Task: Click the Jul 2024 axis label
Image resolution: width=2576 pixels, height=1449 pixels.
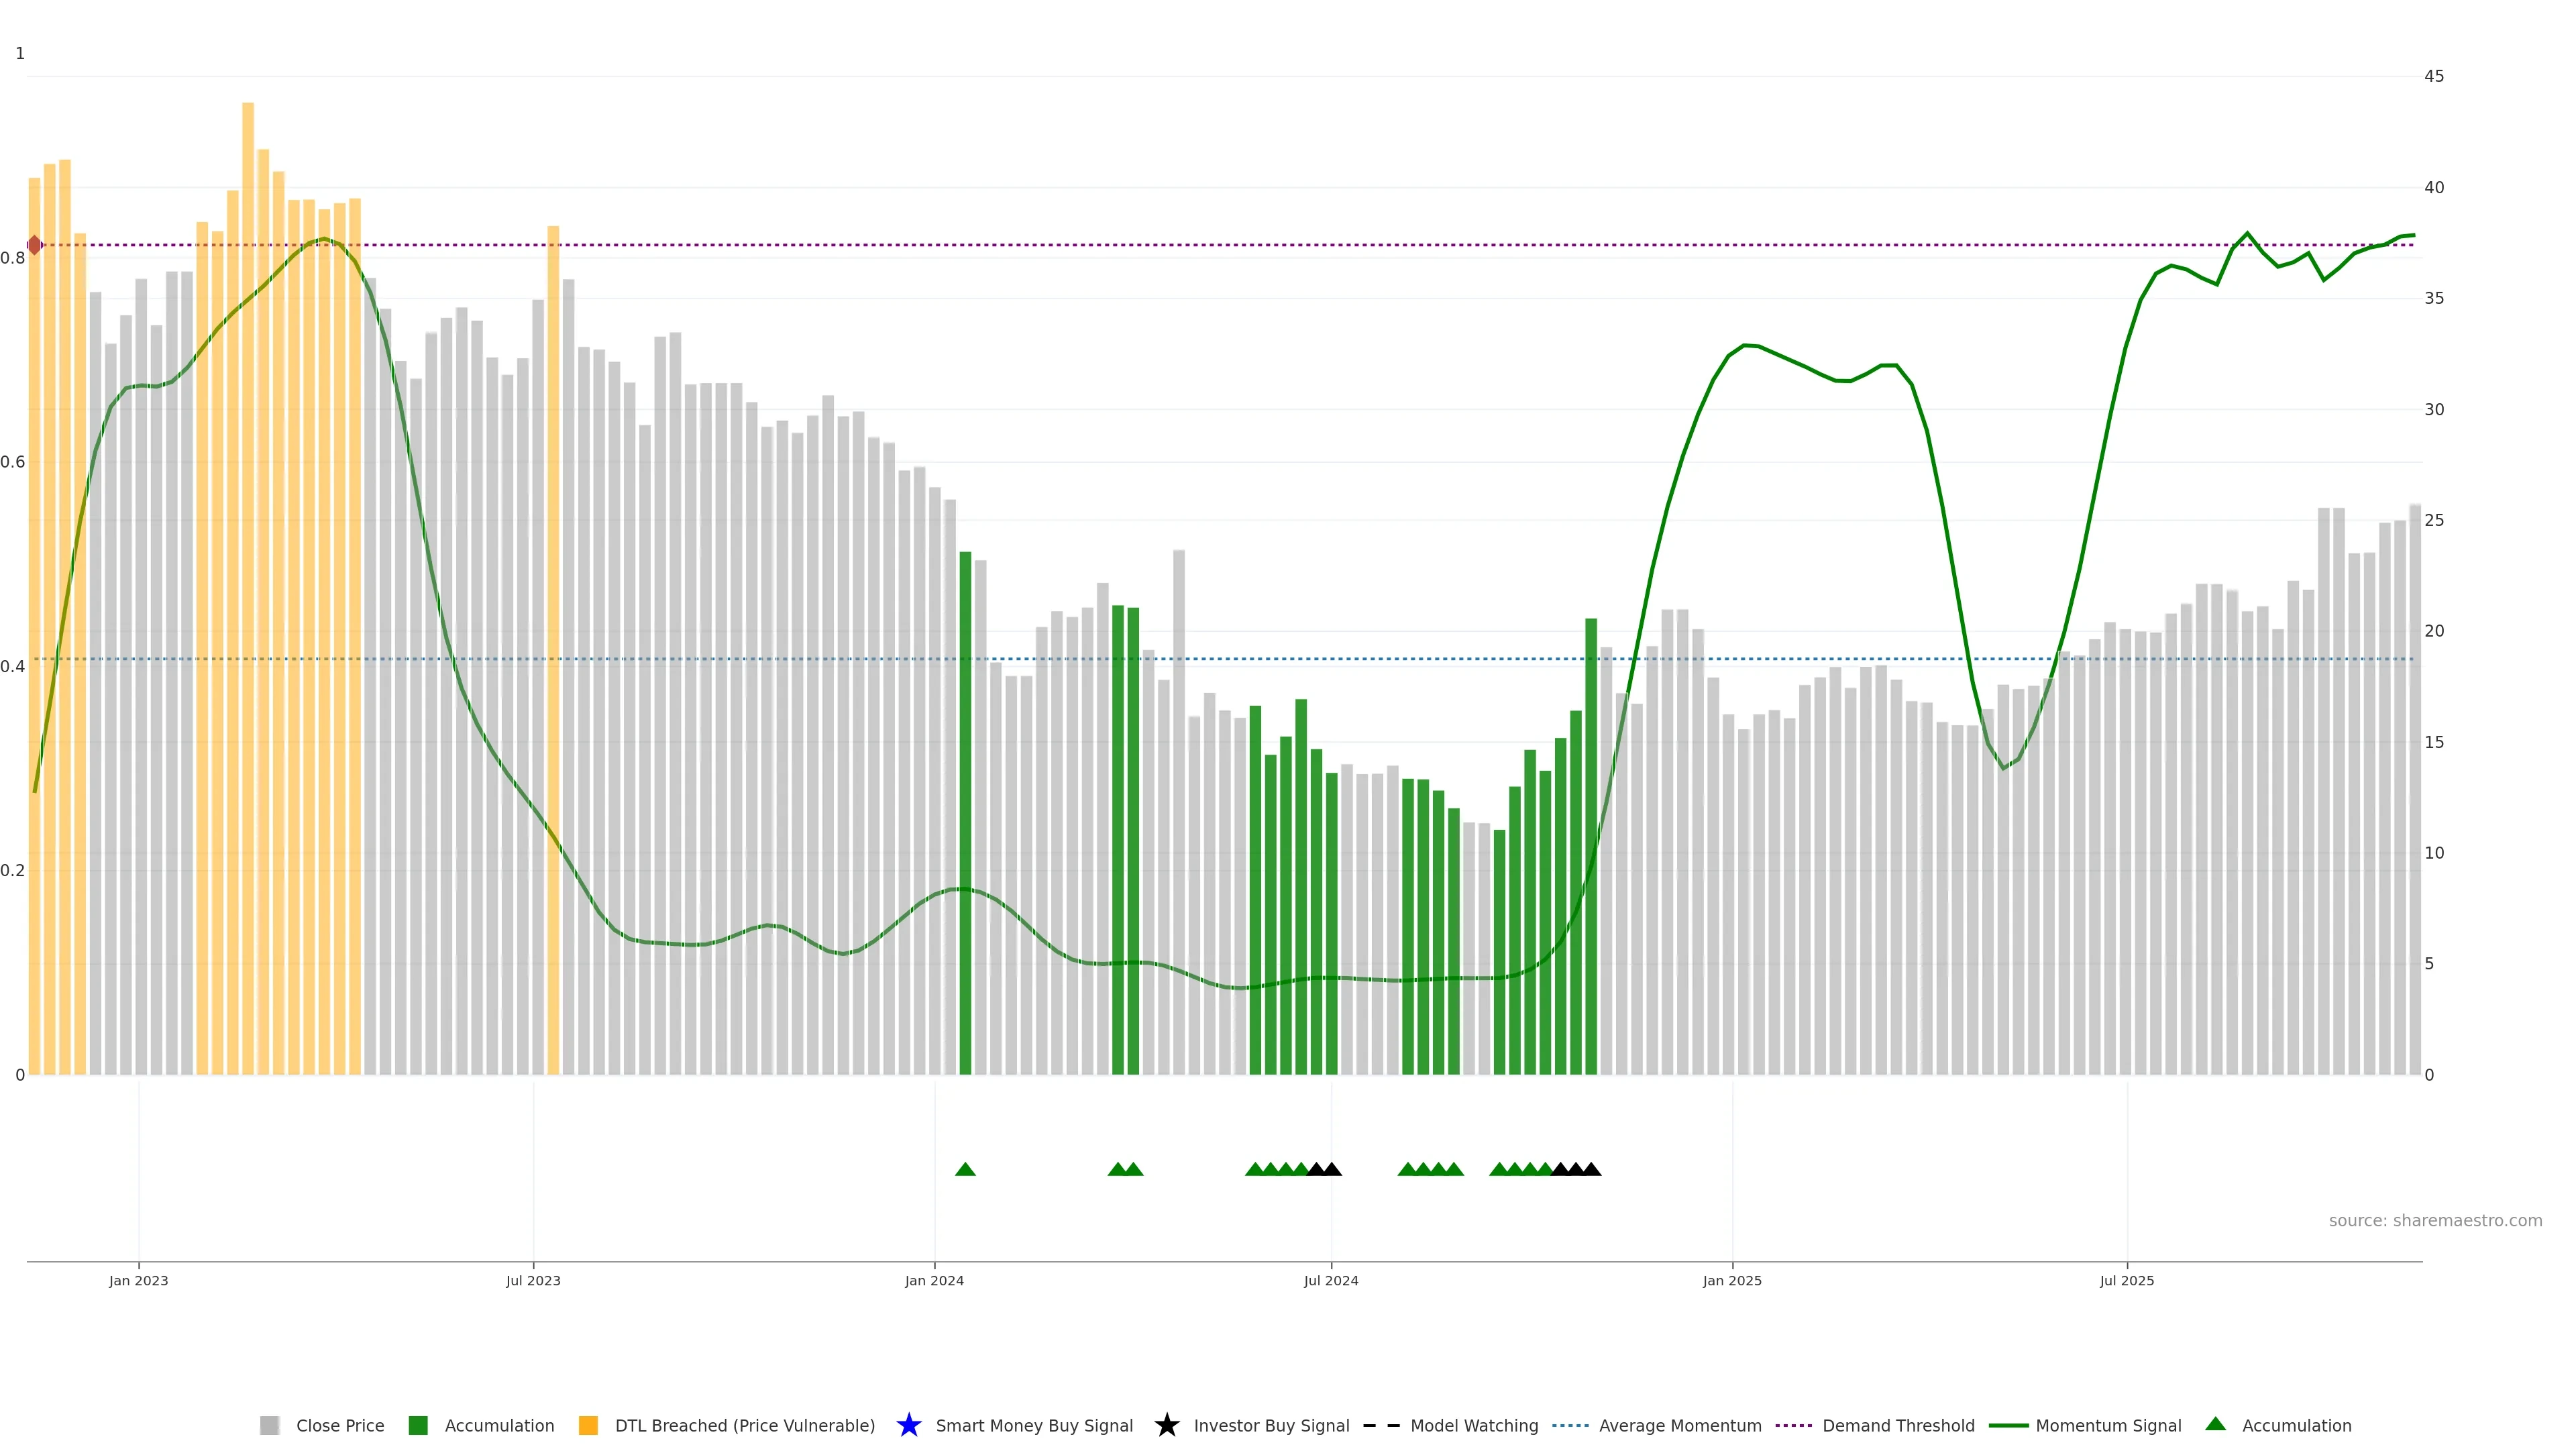Action: (x=1330, y=1280)
